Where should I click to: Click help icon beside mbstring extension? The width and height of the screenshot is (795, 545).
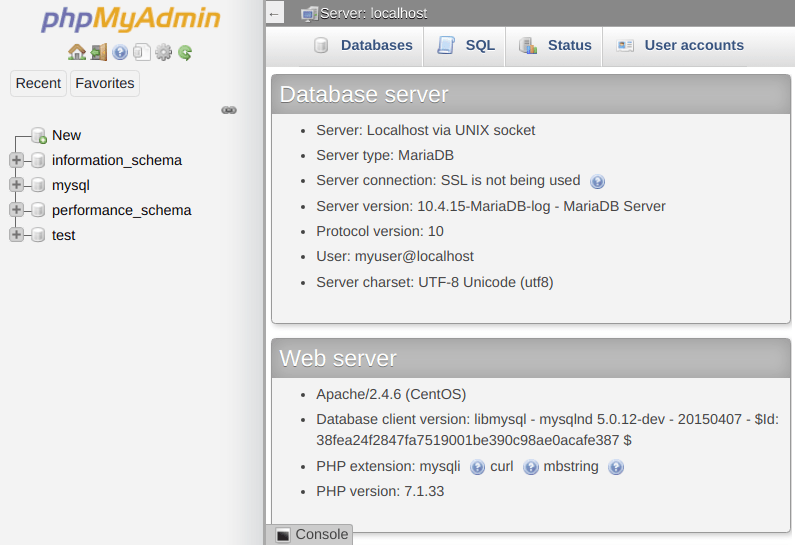[616, 467]
